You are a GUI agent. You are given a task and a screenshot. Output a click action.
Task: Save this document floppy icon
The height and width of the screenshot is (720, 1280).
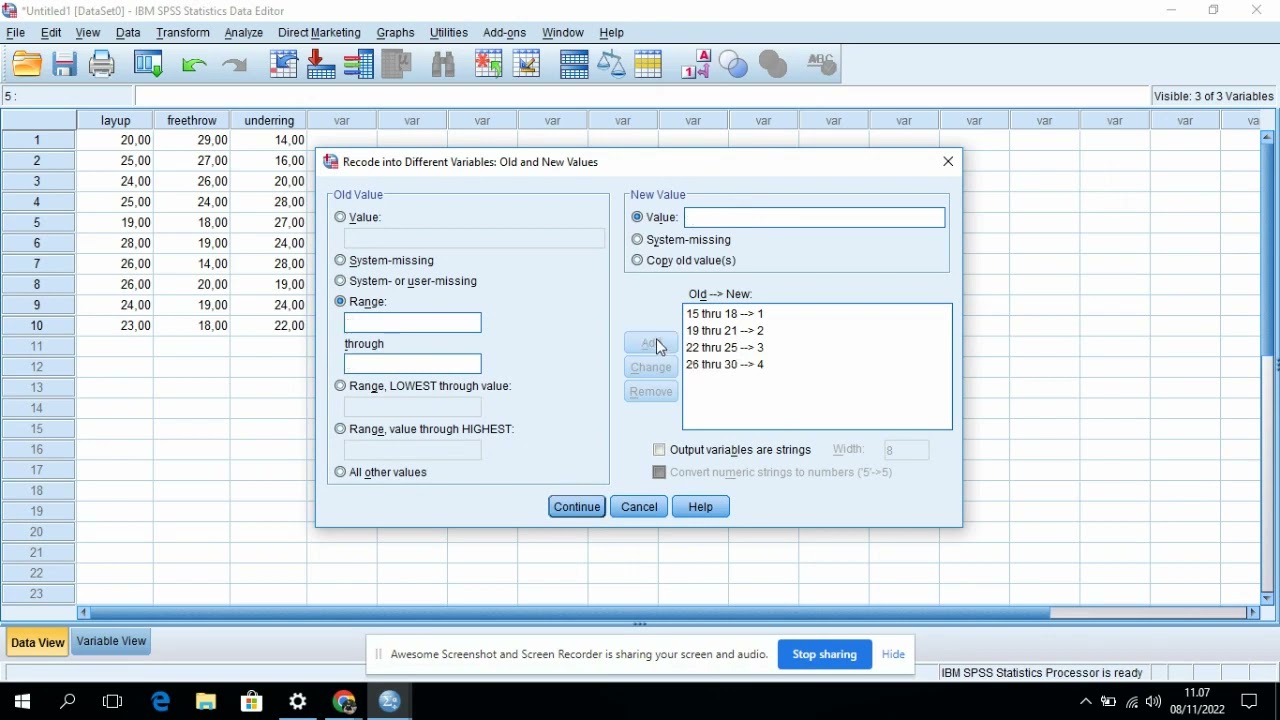[65, 65]
